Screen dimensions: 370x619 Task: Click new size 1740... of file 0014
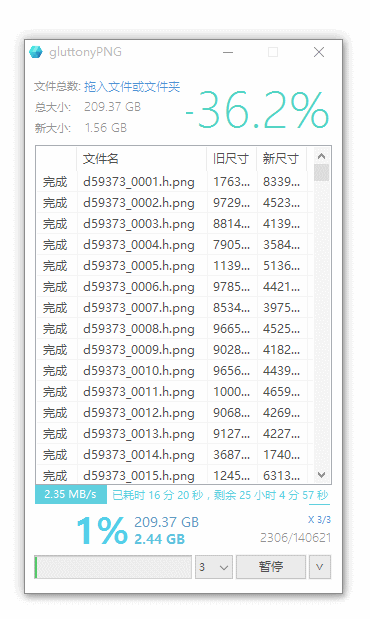(282, 454)
